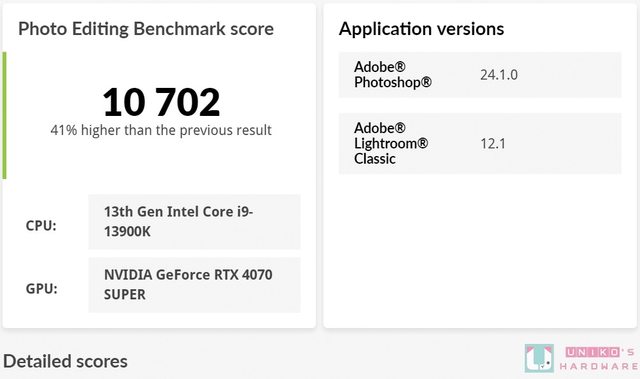Viewport: 640px width, 379px height.
Task: Select the Adobe Lightroom Classic row
Action: (480, 144)
